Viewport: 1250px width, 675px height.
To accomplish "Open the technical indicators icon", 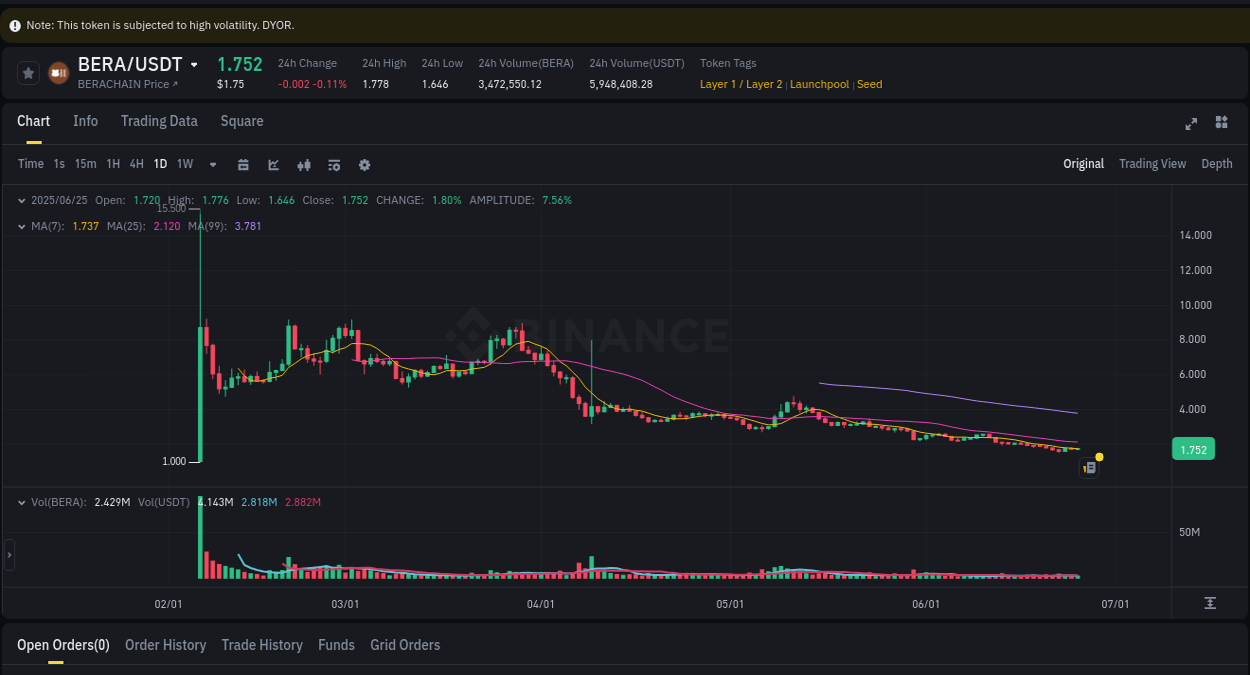I will pos(333,164).
